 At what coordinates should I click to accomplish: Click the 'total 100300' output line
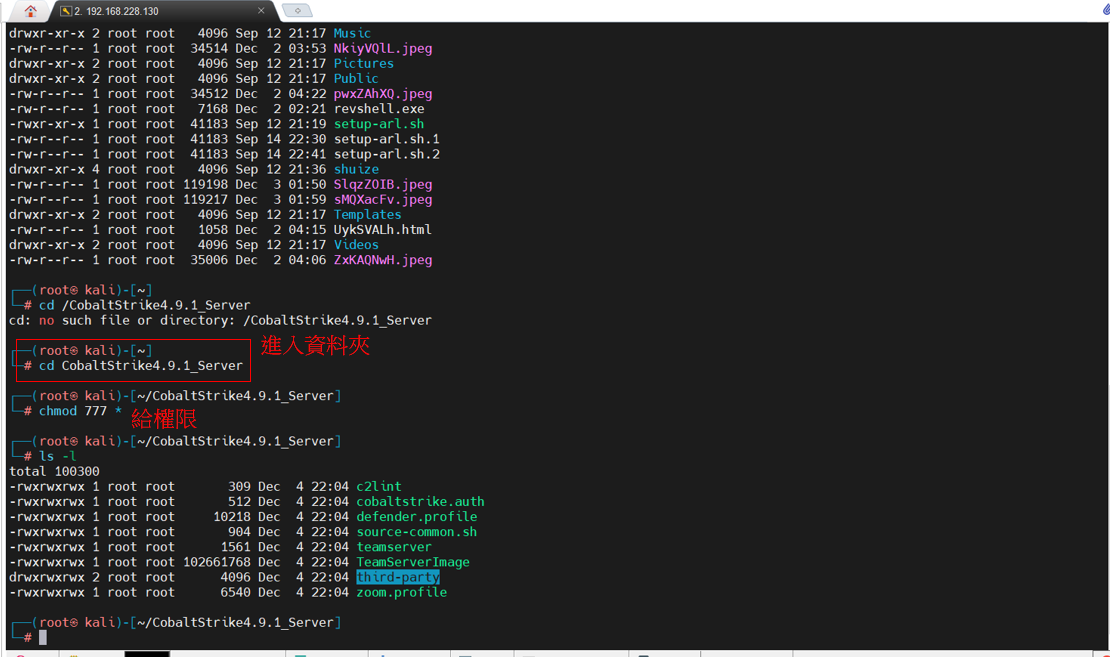click(x=54, y=472)
